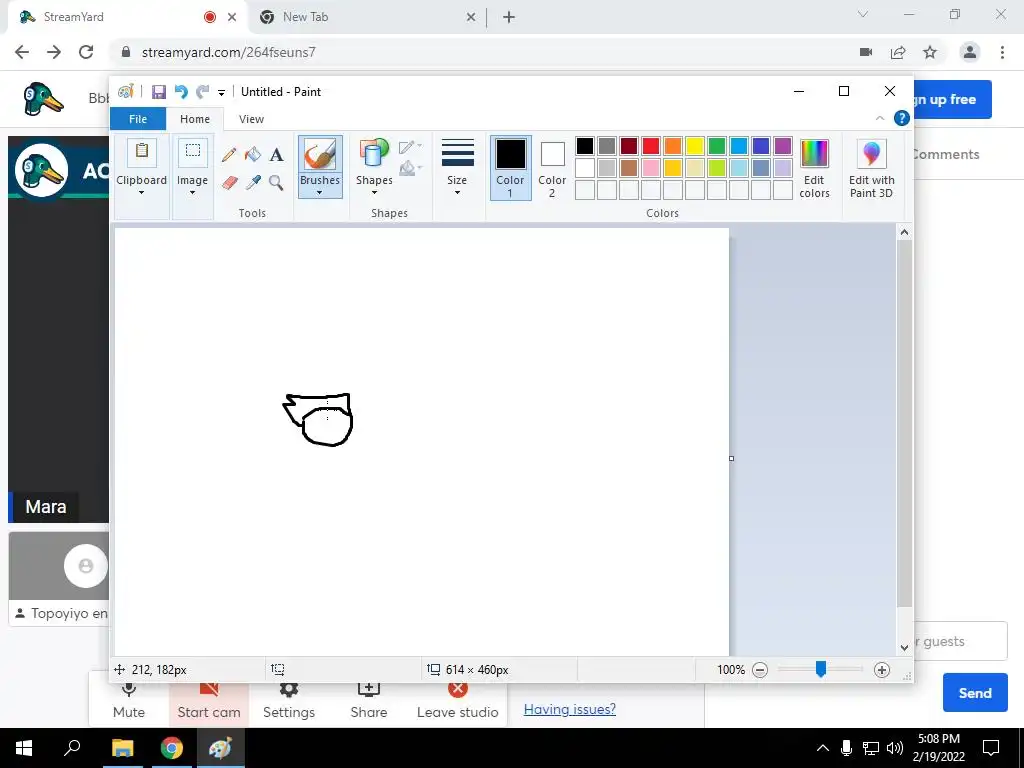
Task: Close the New Tab browser tab
Action: click(471, 18)
